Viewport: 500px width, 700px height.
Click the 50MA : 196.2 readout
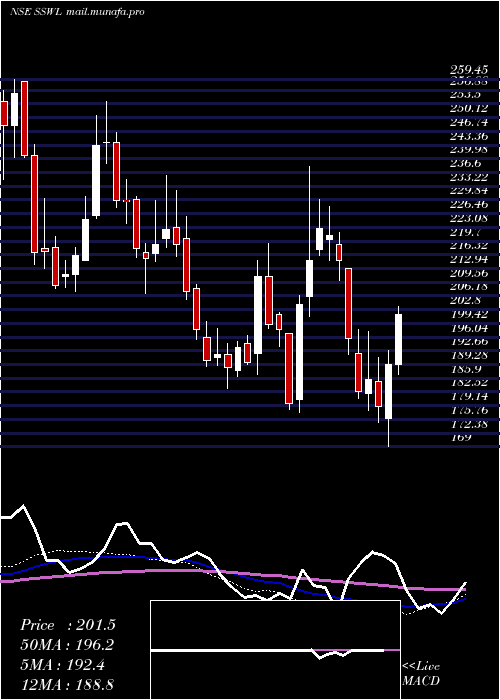click(66, 645)
